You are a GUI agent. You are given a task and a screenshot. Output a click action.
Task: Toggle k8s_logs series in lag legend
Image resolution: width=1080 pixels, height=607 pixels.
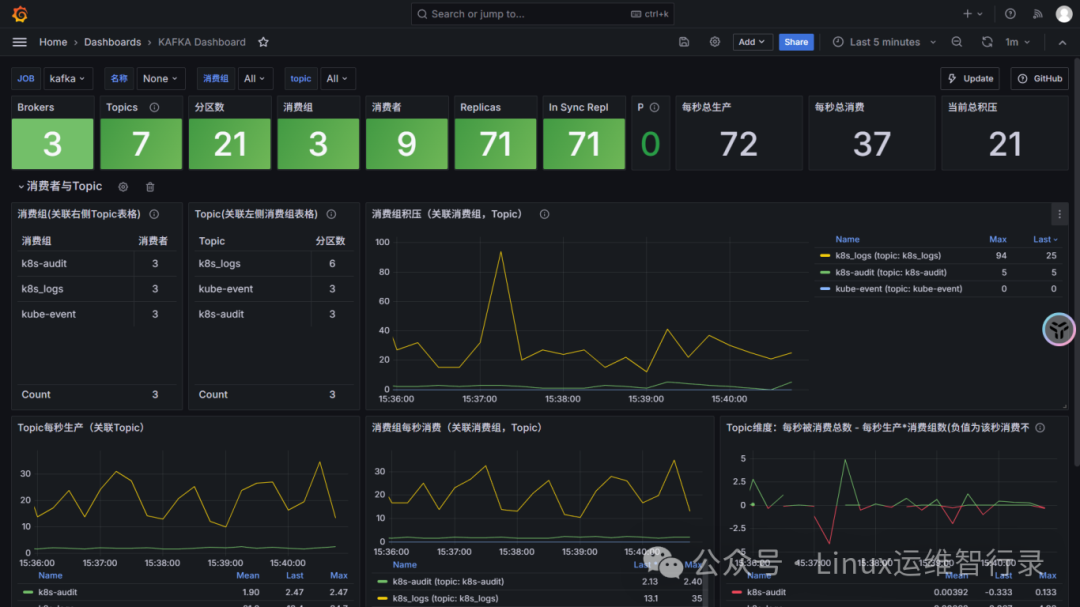[888, 256]
